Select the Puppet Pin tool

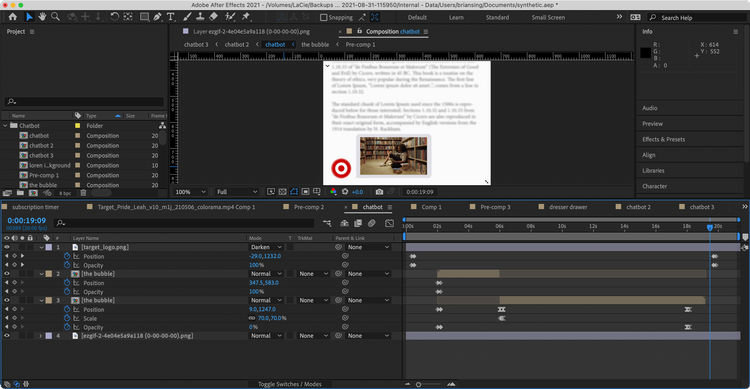[246, 17]
